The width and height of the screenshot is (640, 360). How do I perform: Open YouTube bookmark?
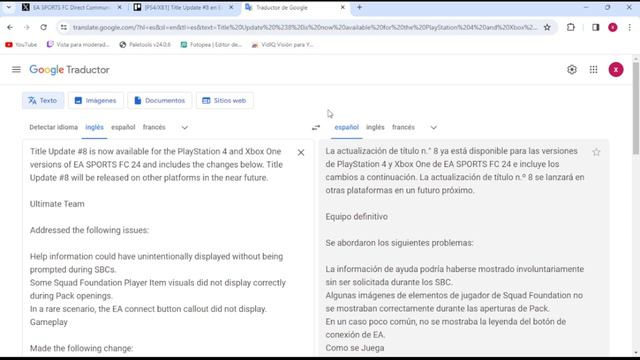pyautogui.click(x=21, y=44)
